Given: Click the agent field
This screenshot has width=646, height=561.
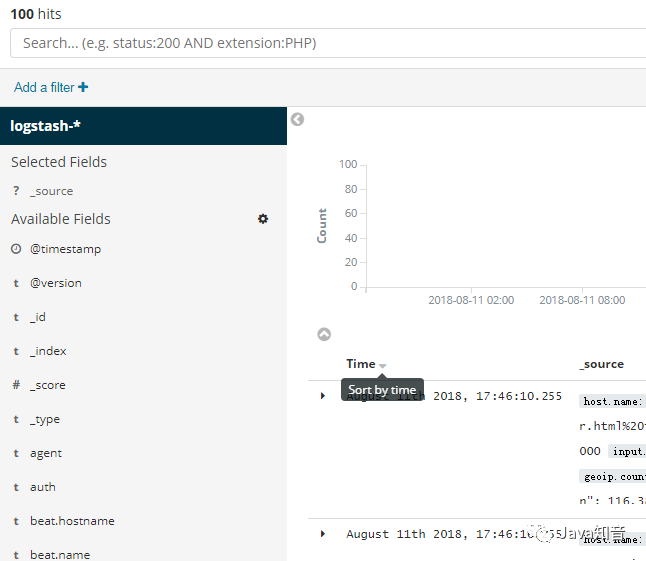Looking at the screenshot, I should pyautogui.click(x=46, y=453).
